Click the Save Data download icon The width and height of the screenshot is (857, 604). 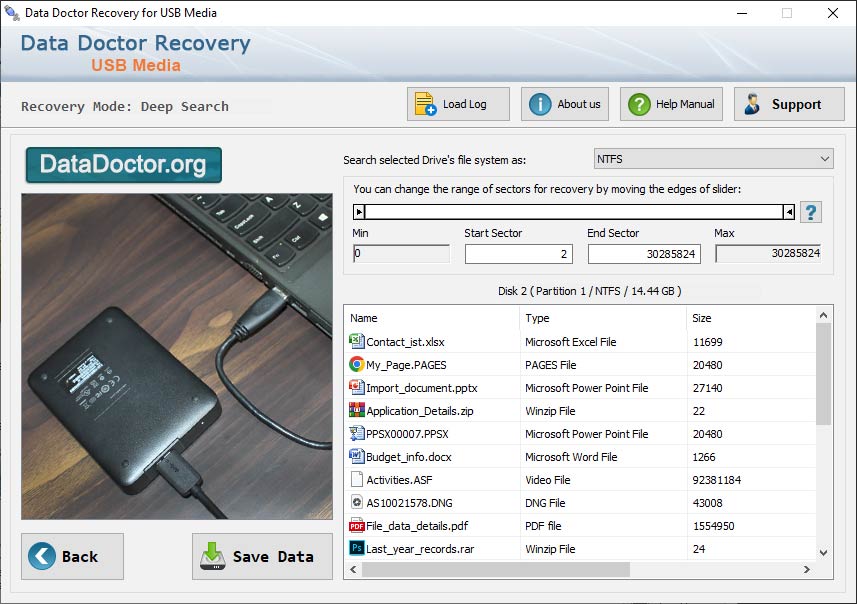(213, 556)
